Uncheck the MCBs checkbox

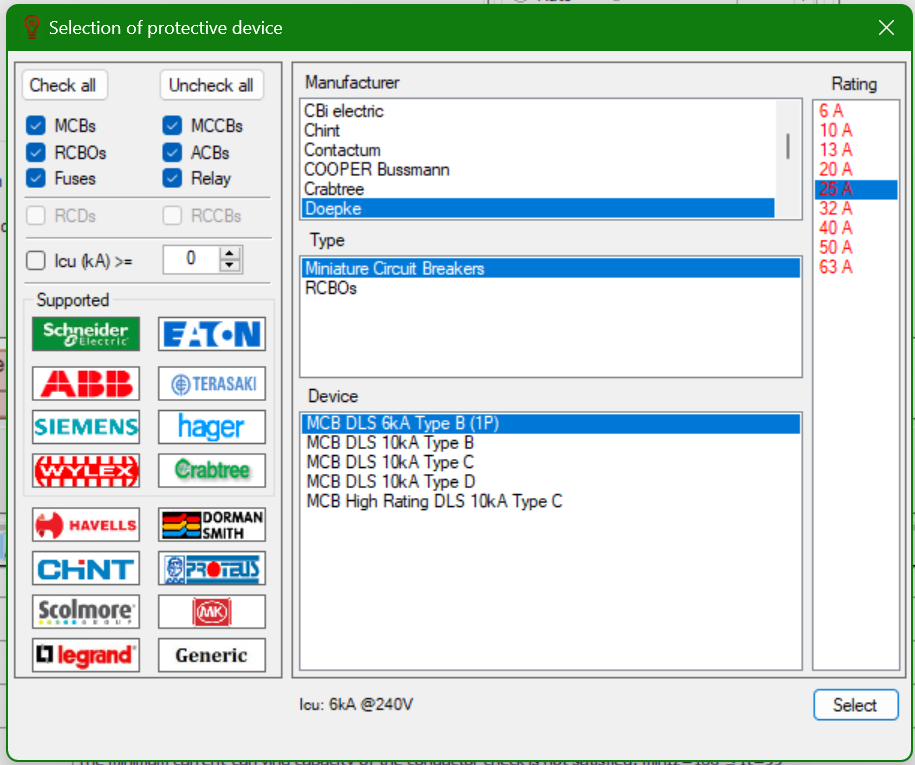pos(36,125)
